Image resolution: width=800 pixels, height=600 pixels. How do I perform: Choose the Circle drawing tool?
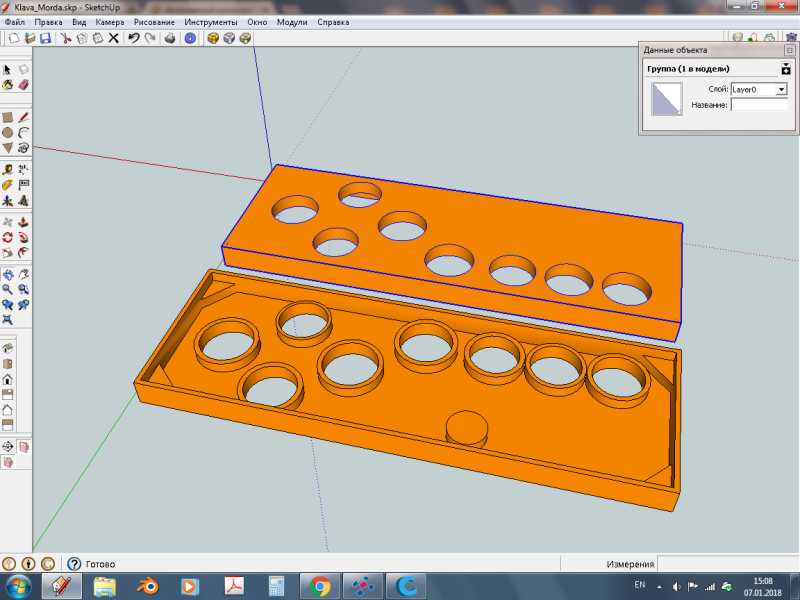[7, 133]
